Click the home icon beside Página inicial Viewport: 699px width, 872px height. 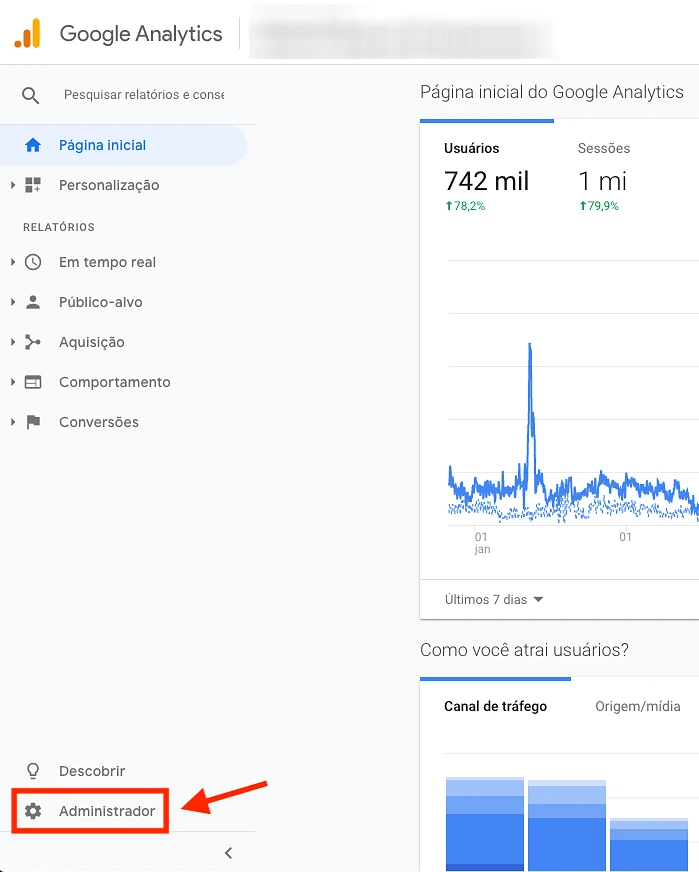[33, 145]
